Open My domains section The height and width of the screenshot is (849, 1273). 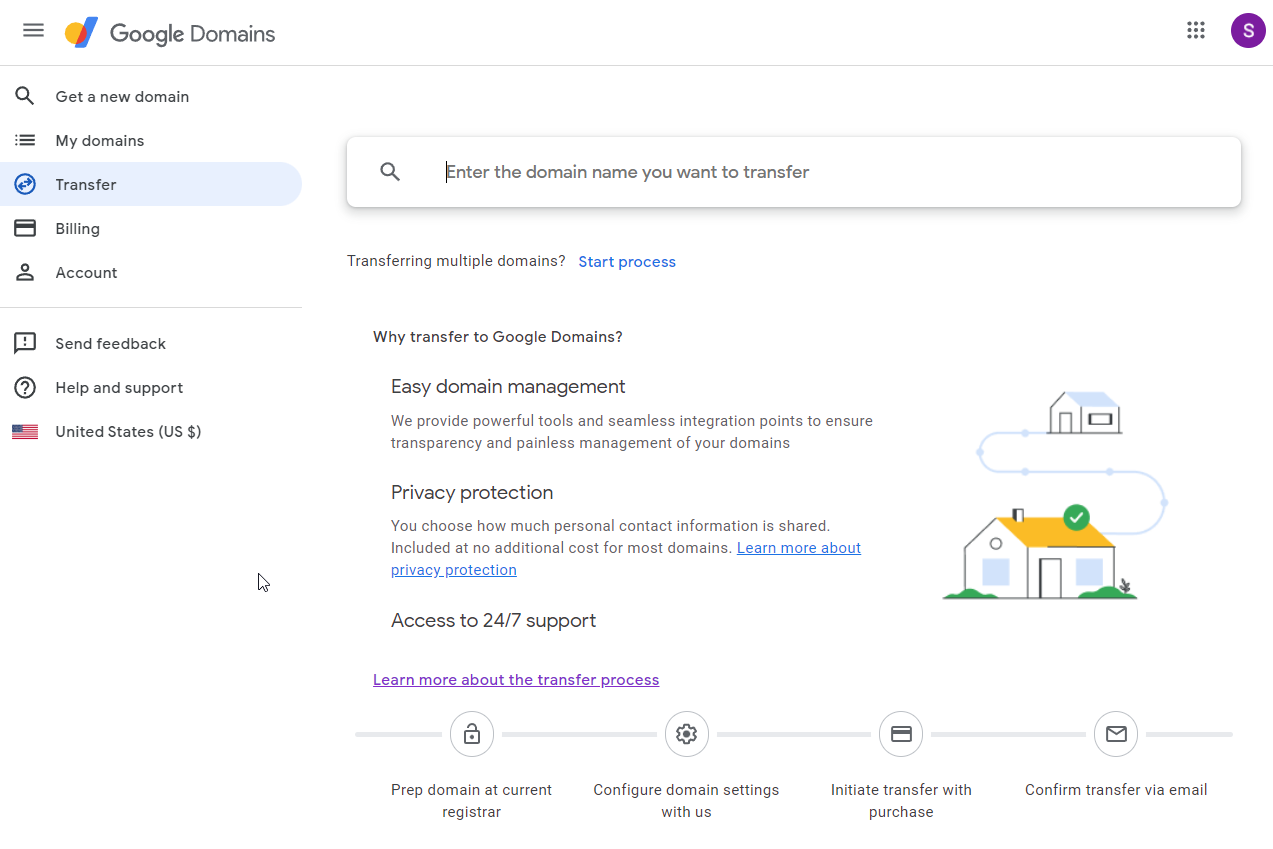[100, 141]
